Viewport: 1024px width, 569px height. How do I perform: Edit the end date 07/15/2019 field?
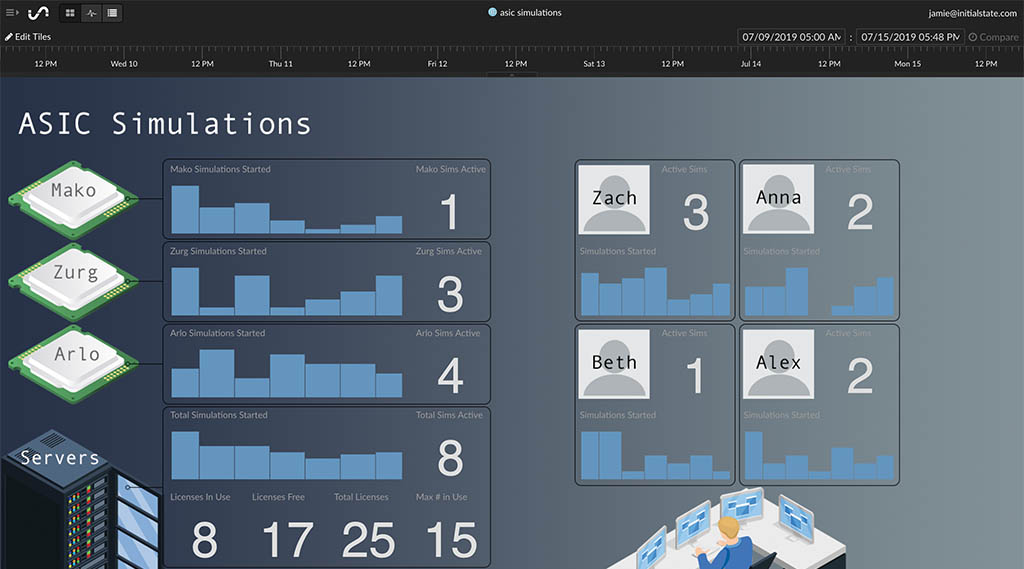coord(909,37)
